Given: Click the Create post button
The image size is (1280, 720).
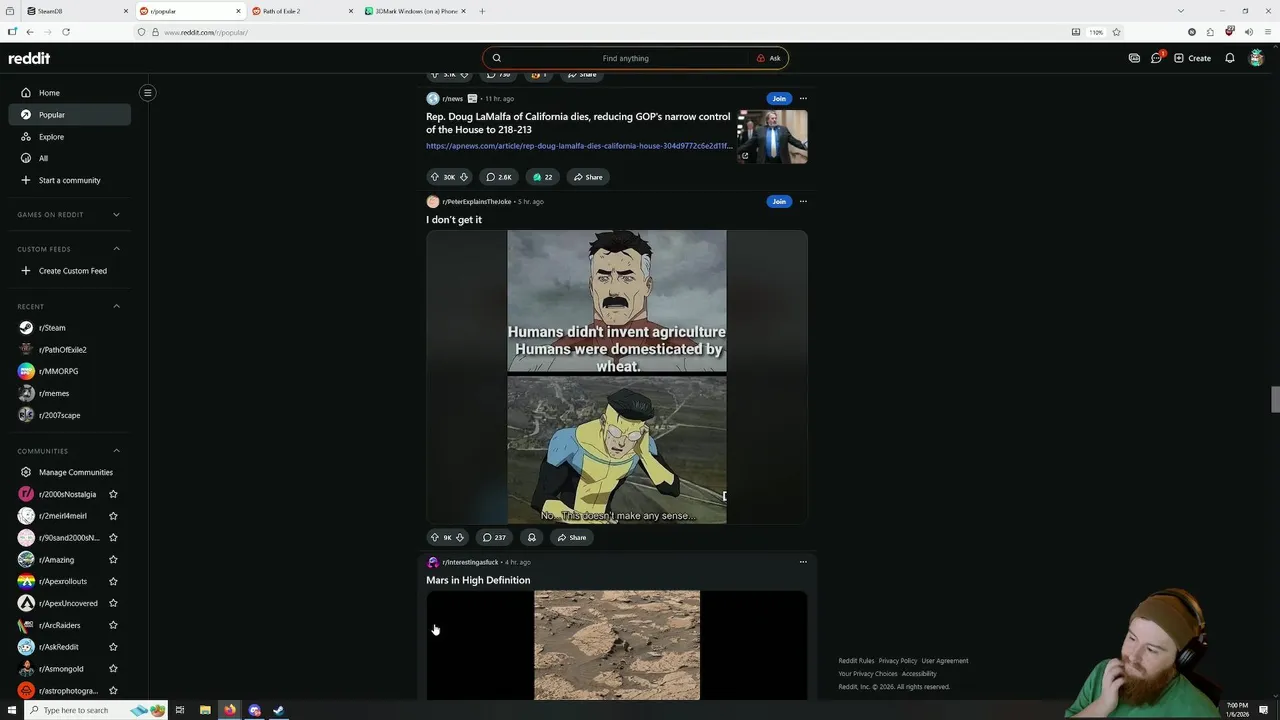Looking at the screenshot, I should tap(1192, 58).
